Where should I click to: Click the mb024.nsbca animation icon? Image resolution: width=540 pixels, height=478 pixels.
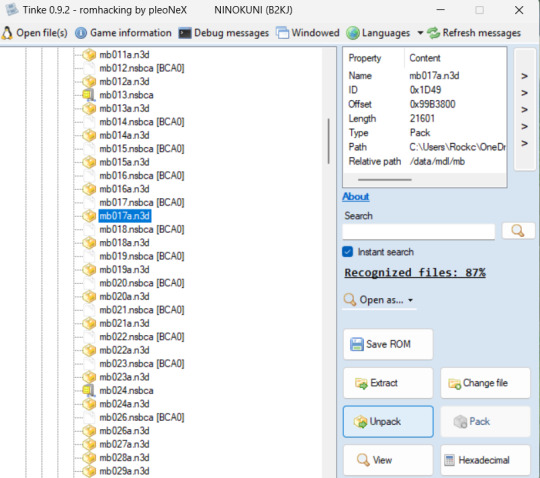pyautogui.click(x=89, y=391)
